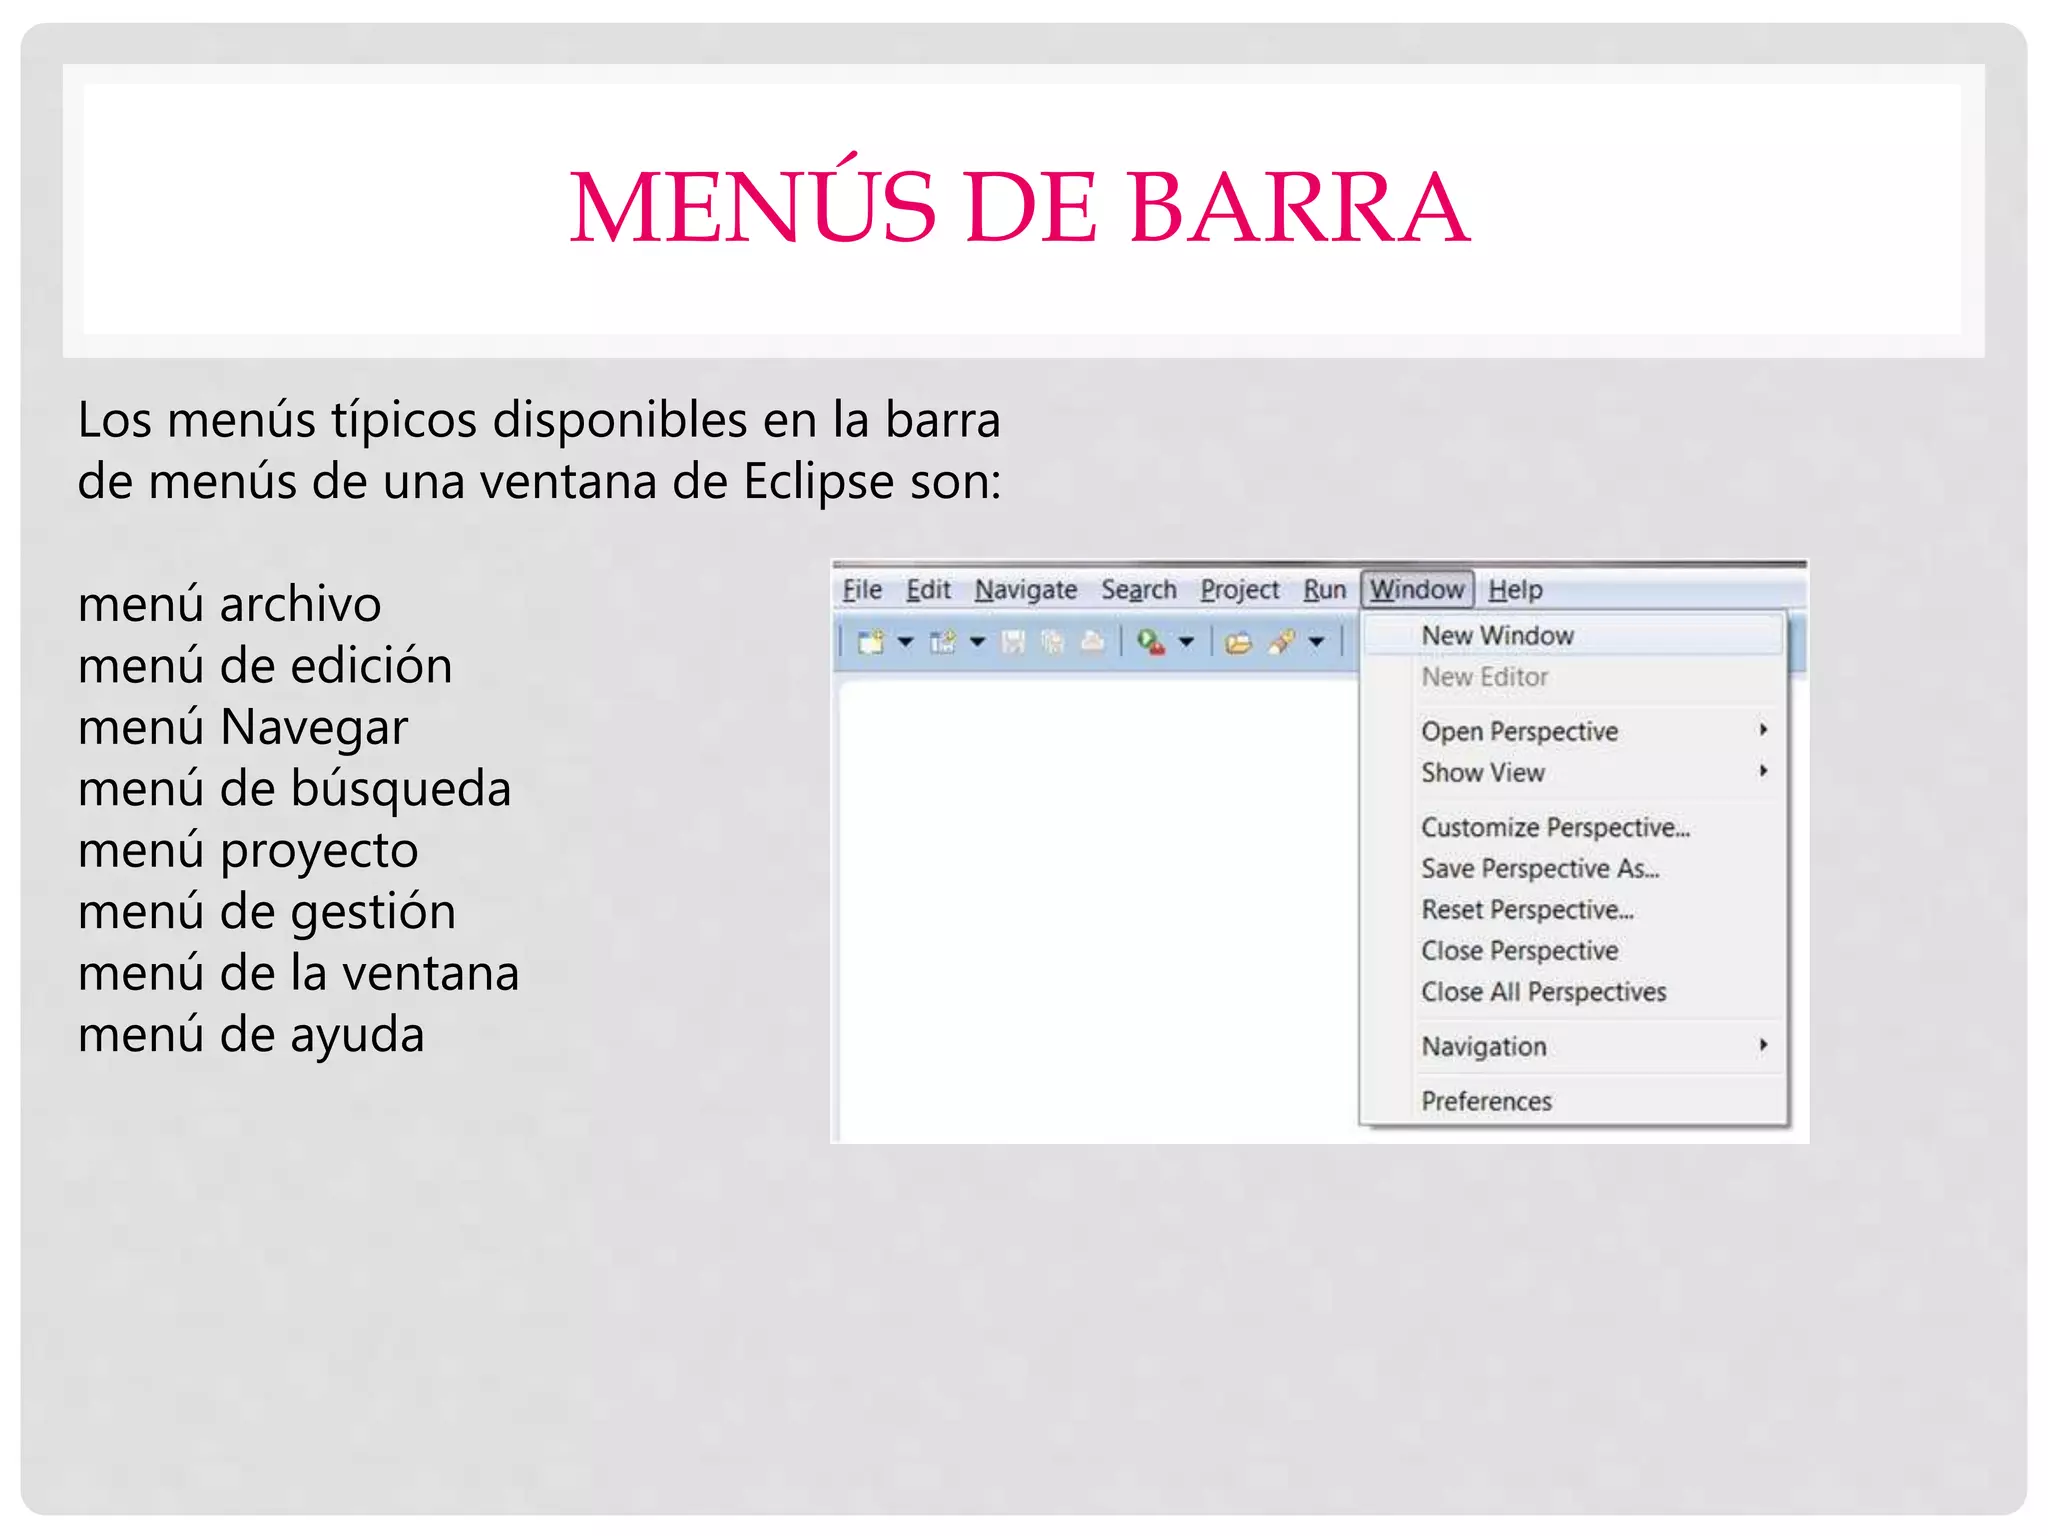Expand the arrow next to the second new-item icon
Screen dimensions: 2048x1536
click(x=977, y=642)
